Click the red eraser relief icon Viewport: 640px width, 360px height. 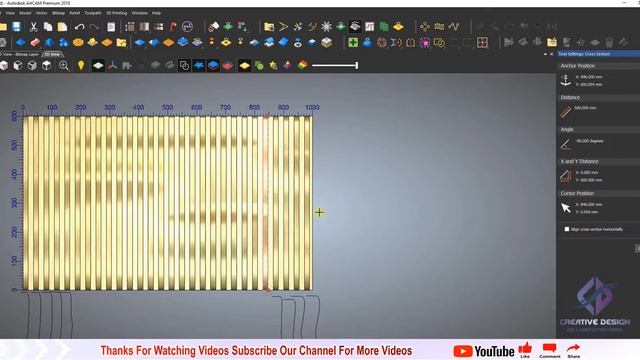coord(35,42)
